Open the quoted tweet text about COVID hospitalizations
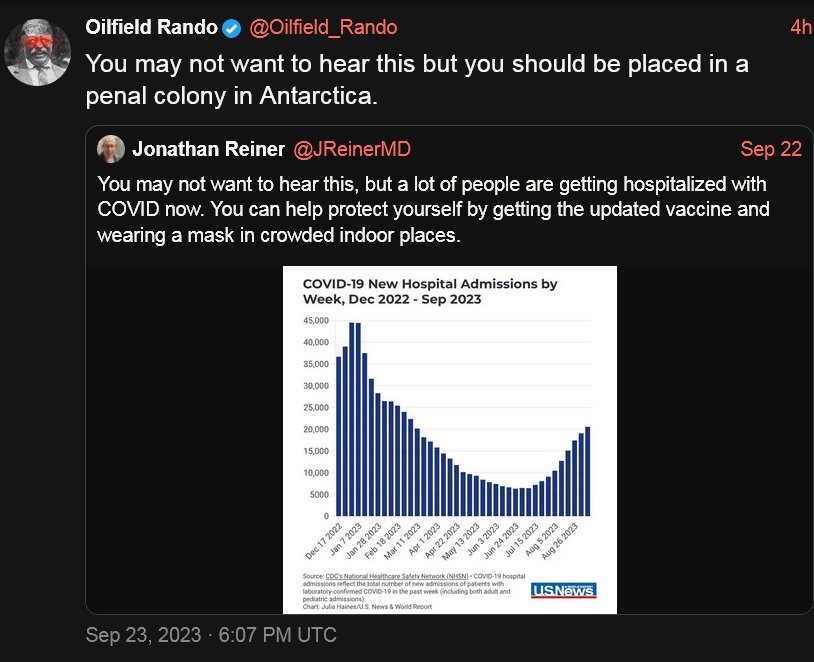This screenshot has width=814, height=662. pos(433,210)
